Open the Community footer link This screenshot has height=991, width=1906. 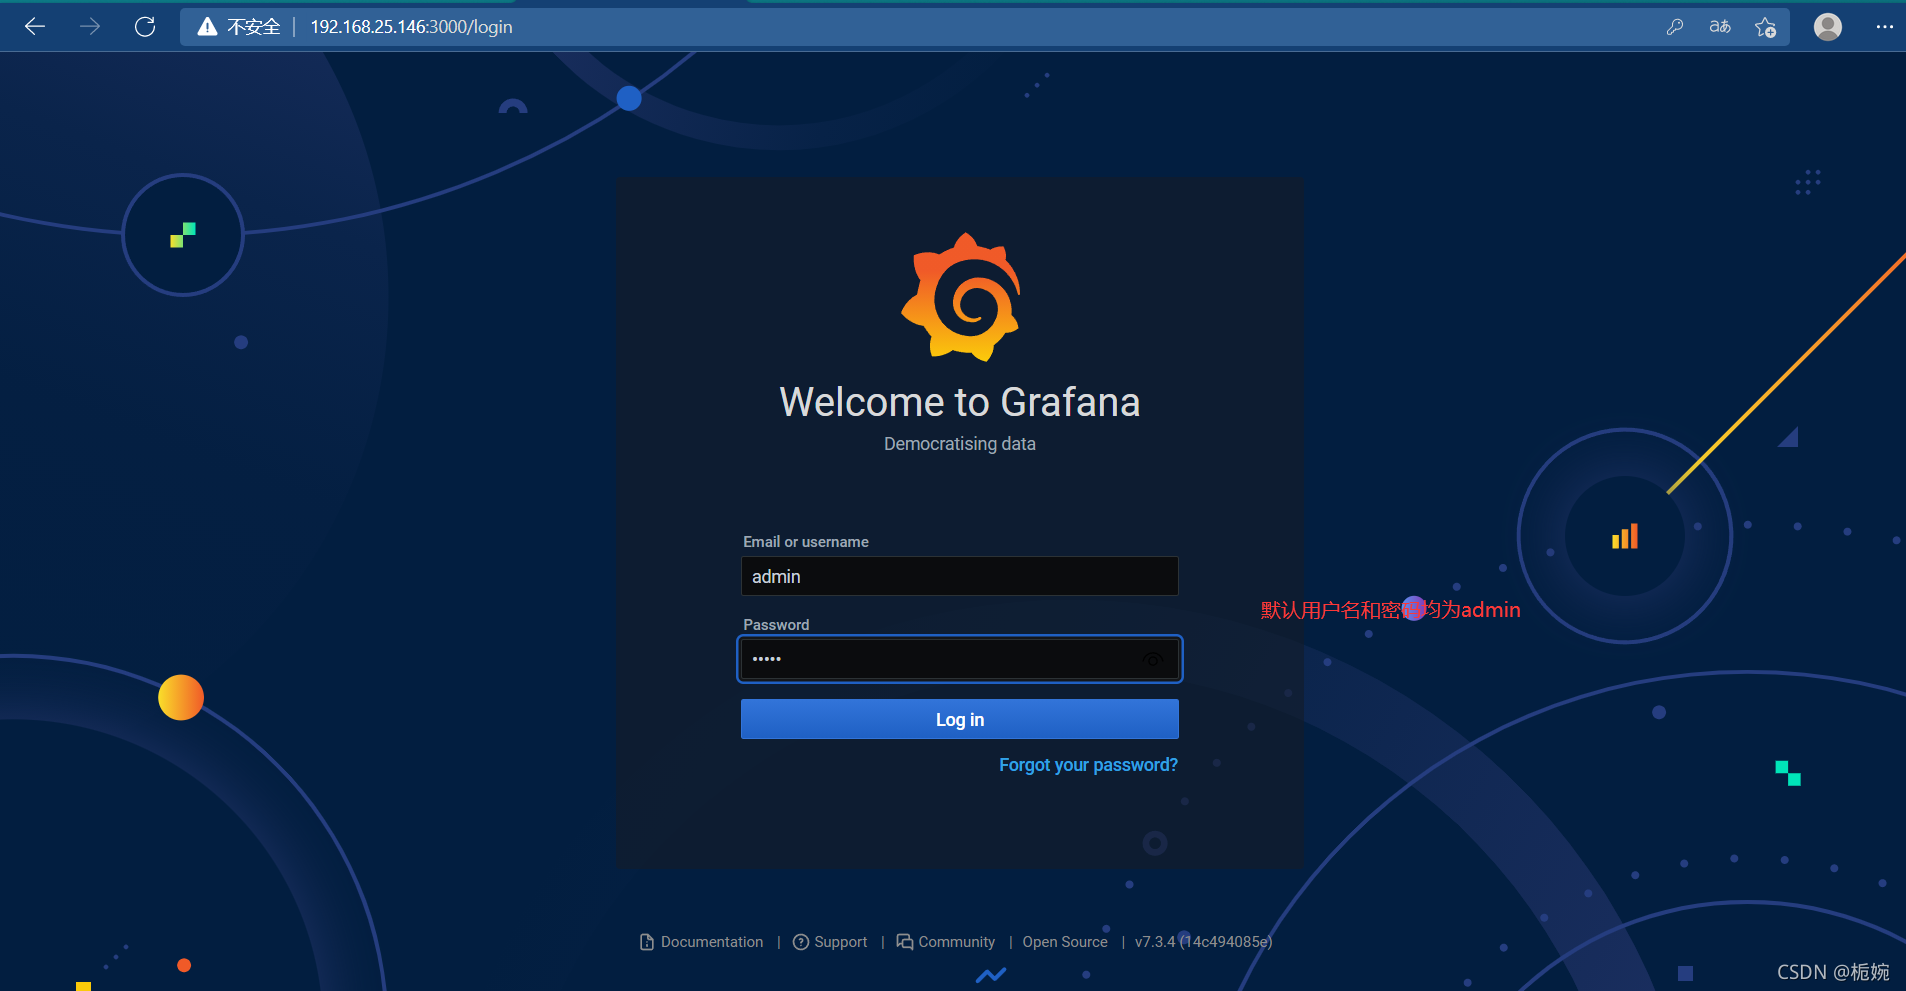tap(946, 942)
